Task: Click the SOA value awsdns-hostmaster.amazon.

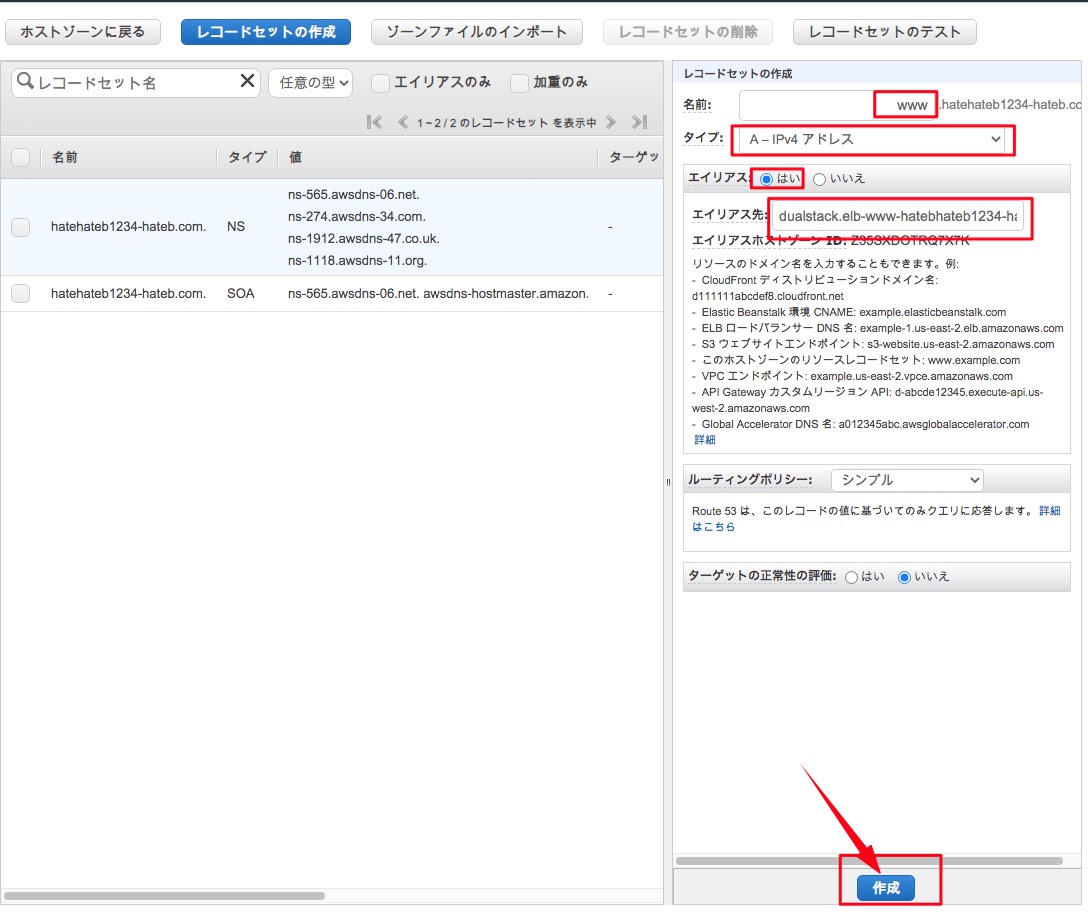Action: click(506, 294)
